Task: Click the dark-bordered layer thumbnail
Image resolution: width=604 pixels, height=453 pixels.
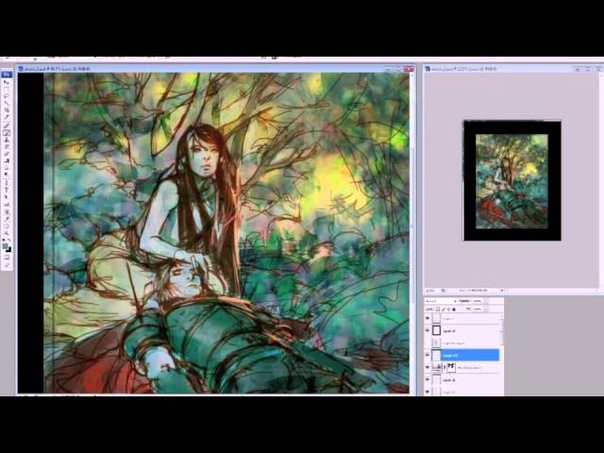Action: coord(436,331)
